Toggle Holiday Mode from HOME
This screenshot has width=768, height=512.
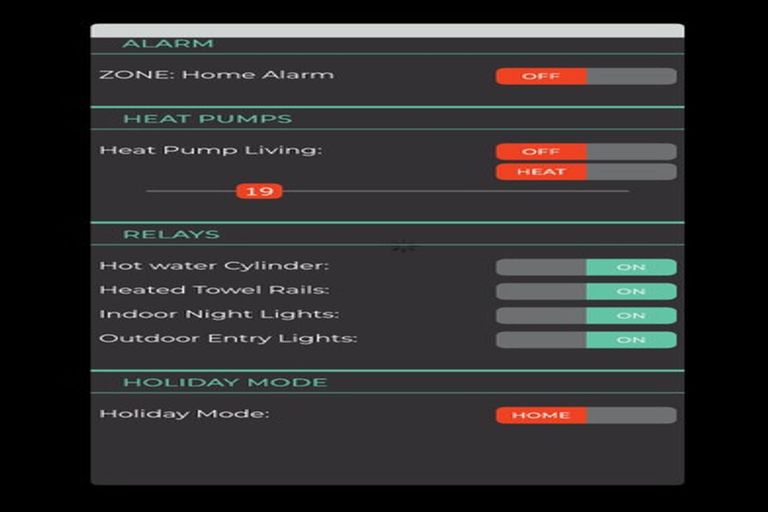[585, 415]
